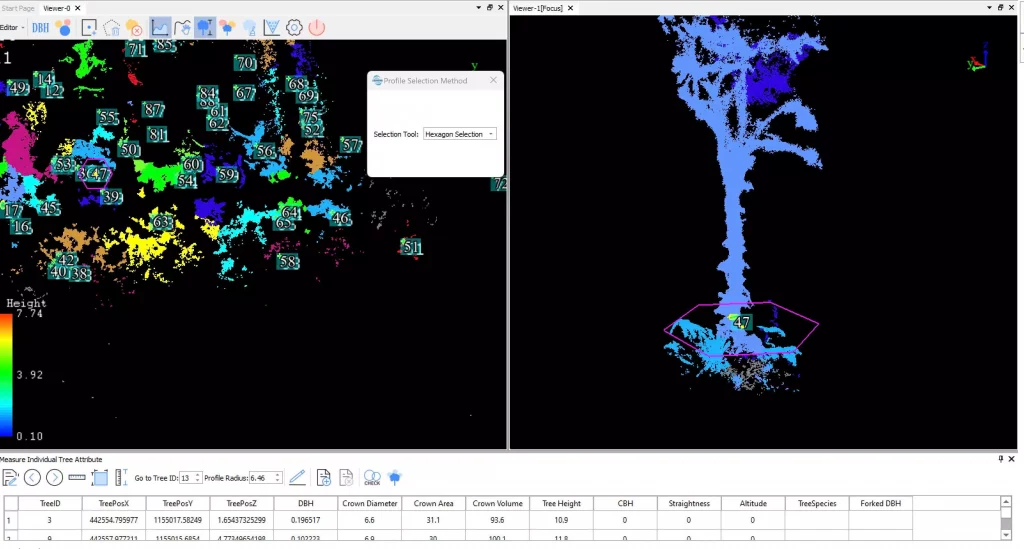
Task: Click the CHECK icon in measure toolbar
Action: coord(371,478)
